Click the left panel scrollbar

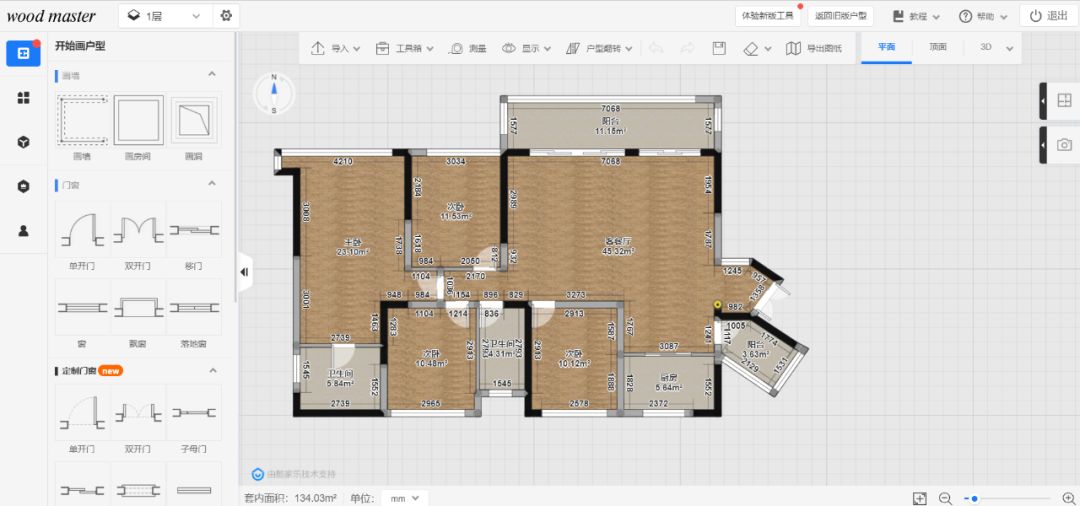(x=236, y=169)
